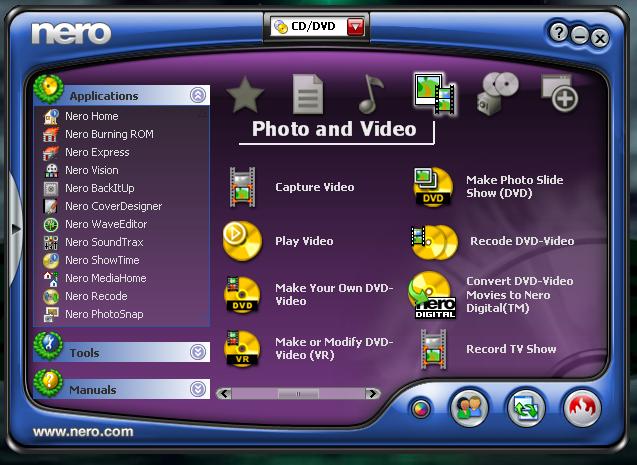Open help with the question mark button

pyautogui.click(x=559, y=32)
